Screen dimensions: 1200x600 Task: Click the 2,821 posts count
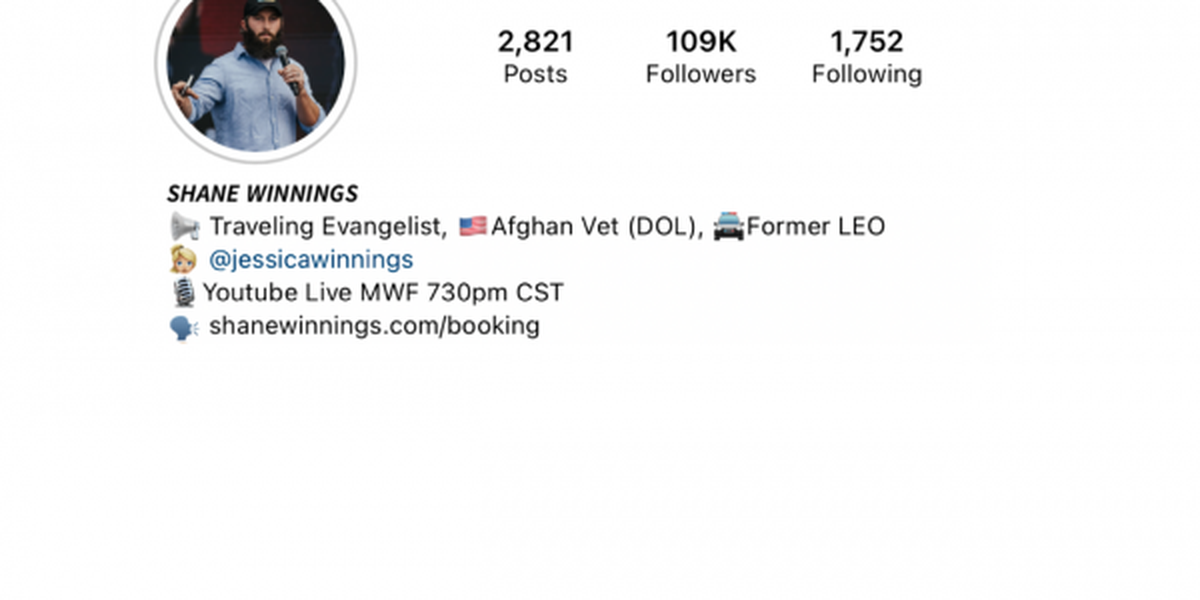coord(536,42)
